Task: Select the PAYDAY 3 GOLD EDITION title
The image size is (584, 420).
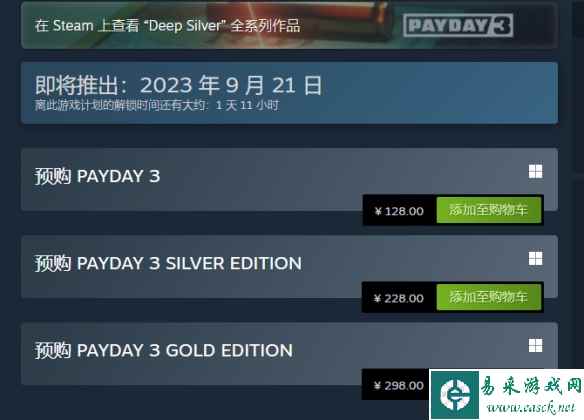Action: pos(164,350)
